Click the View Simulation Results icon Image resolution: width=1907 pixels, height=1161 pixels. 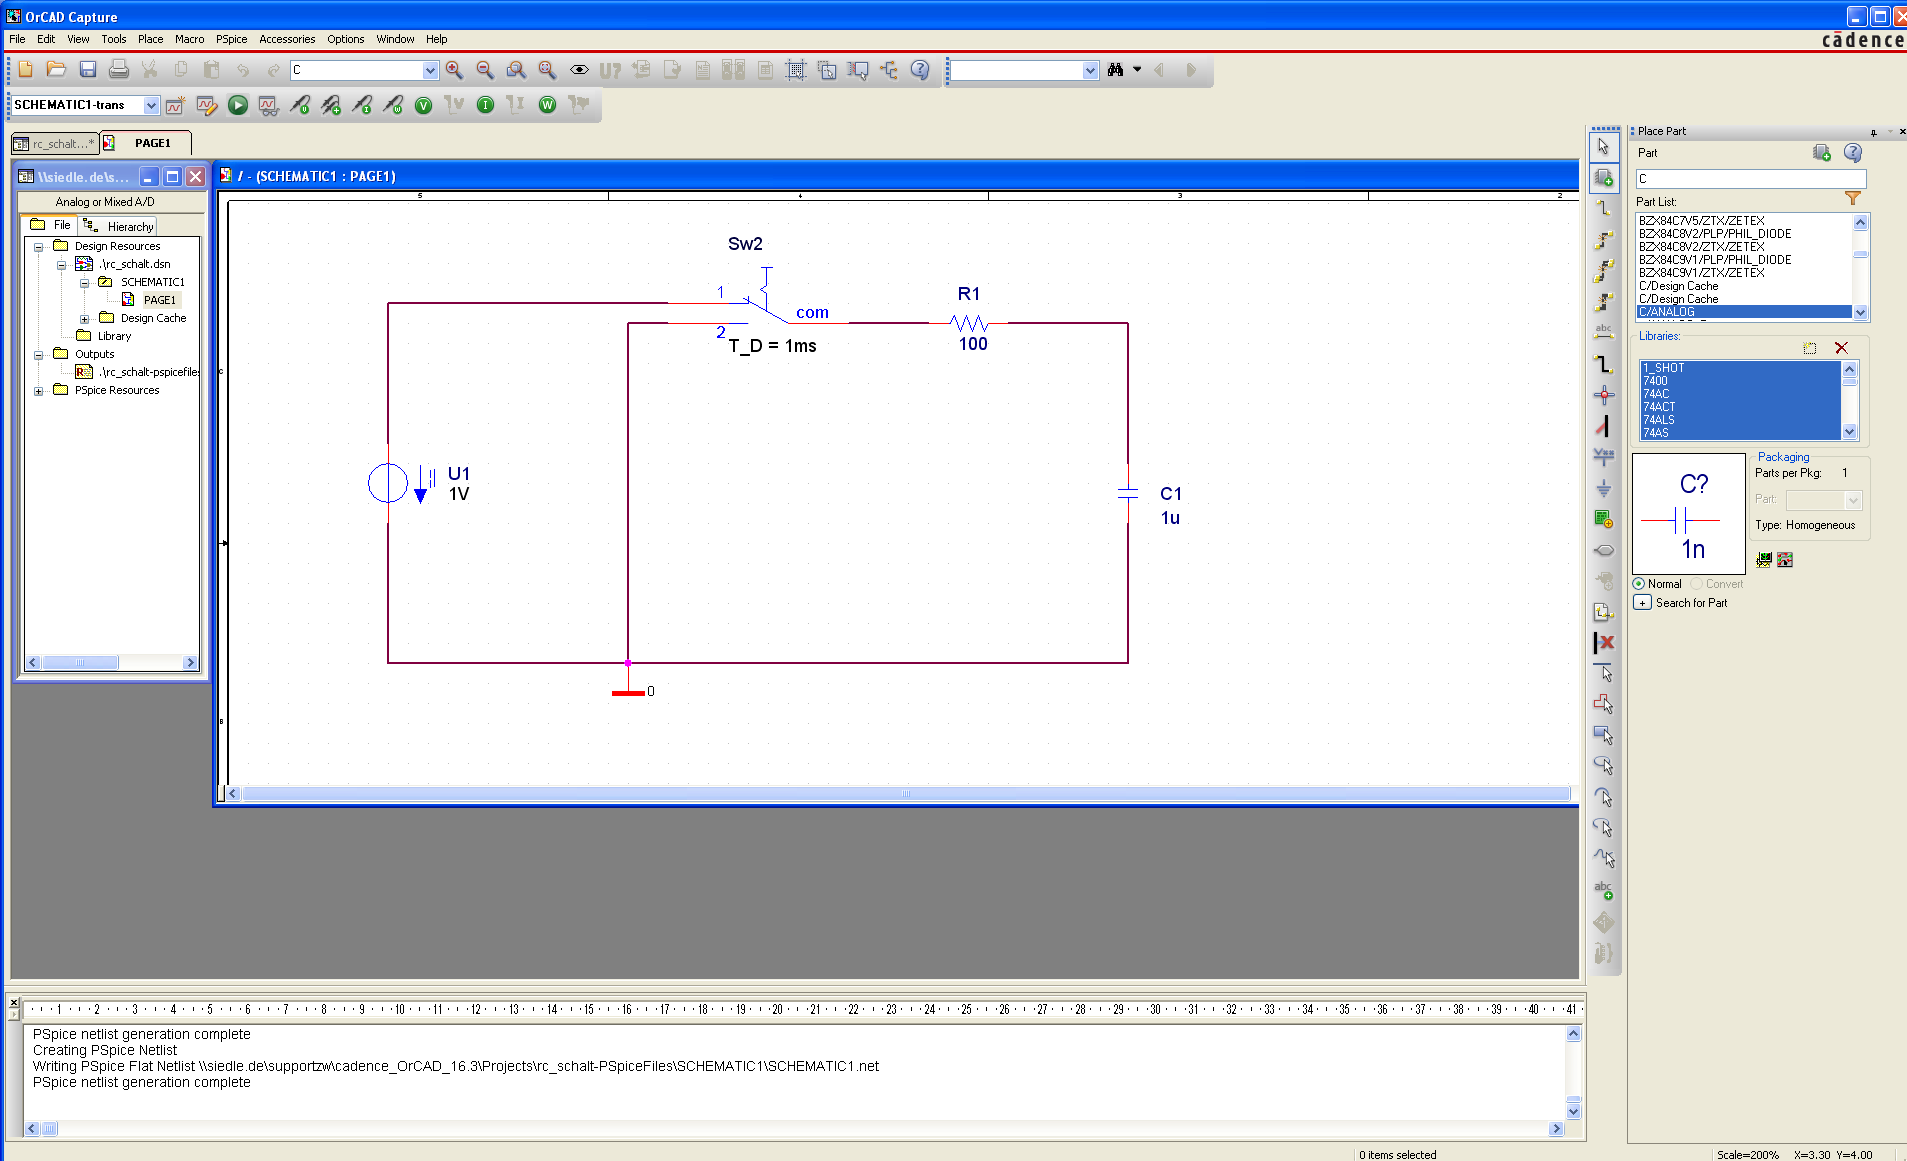point(268,105)
